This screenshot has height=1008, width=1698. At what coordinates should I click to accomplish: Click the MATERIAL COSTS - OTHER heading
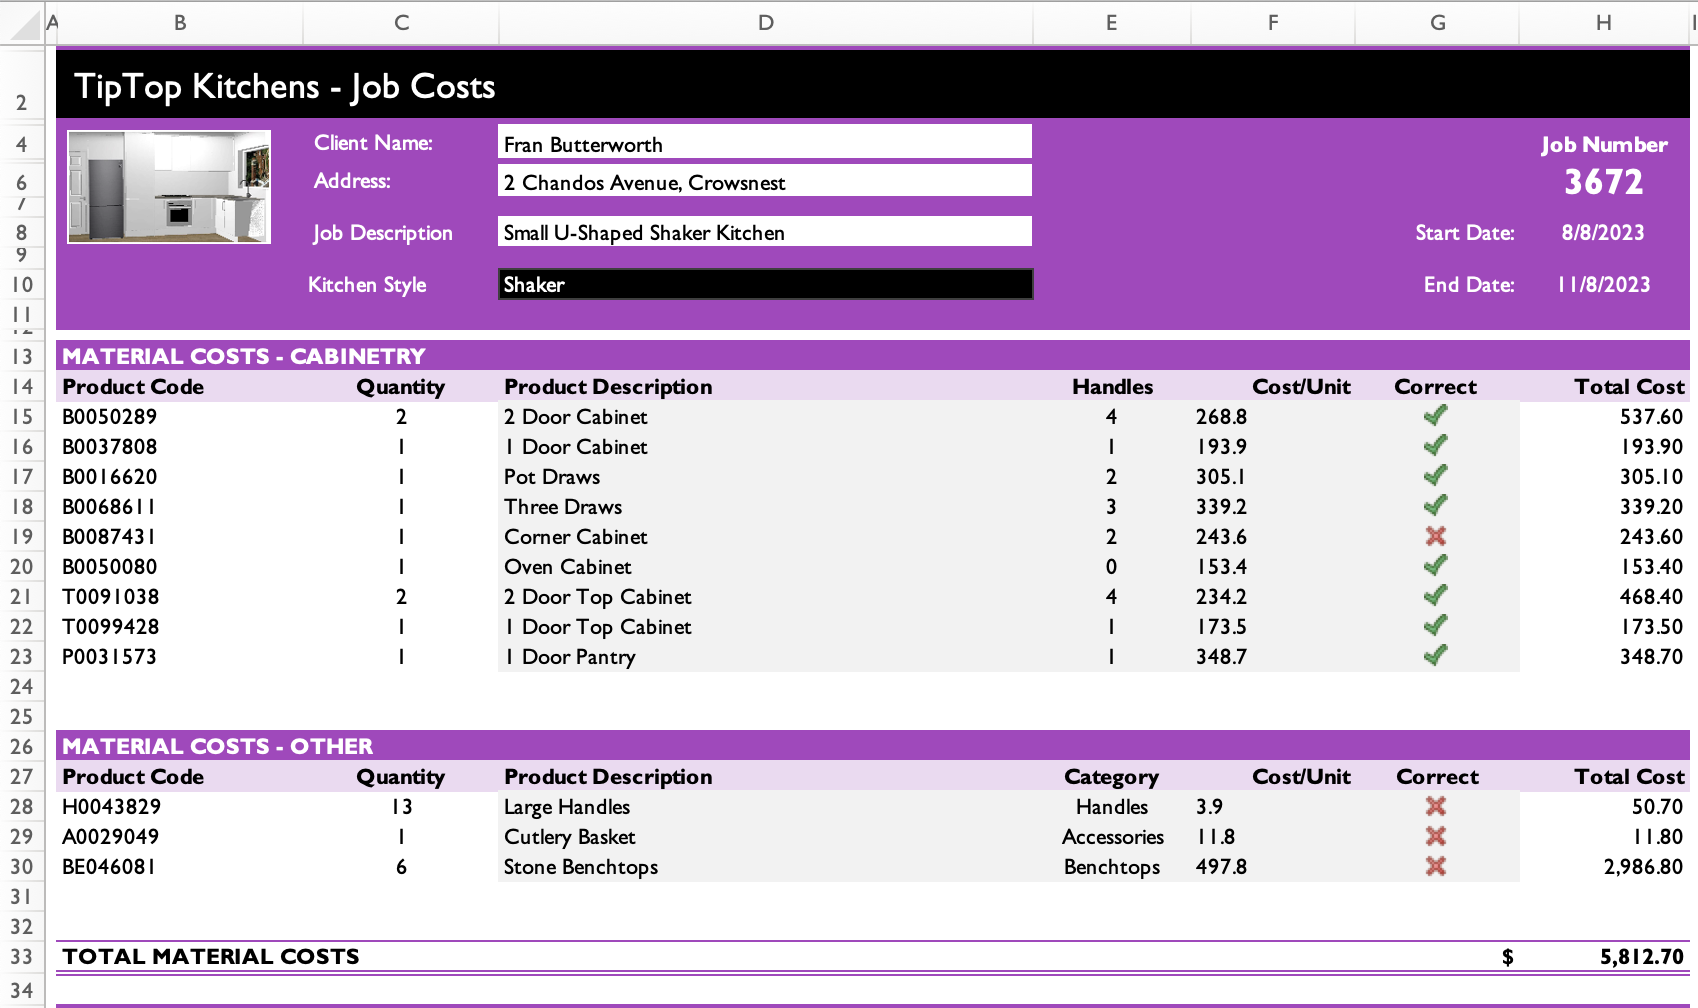coord(218,746)
